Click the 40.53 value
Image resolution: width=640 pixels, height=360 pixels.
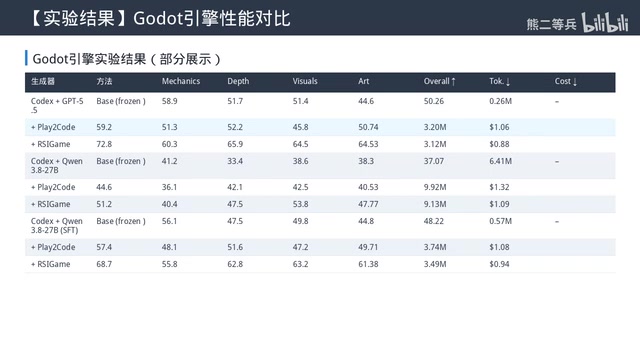[x=368, y=187]
